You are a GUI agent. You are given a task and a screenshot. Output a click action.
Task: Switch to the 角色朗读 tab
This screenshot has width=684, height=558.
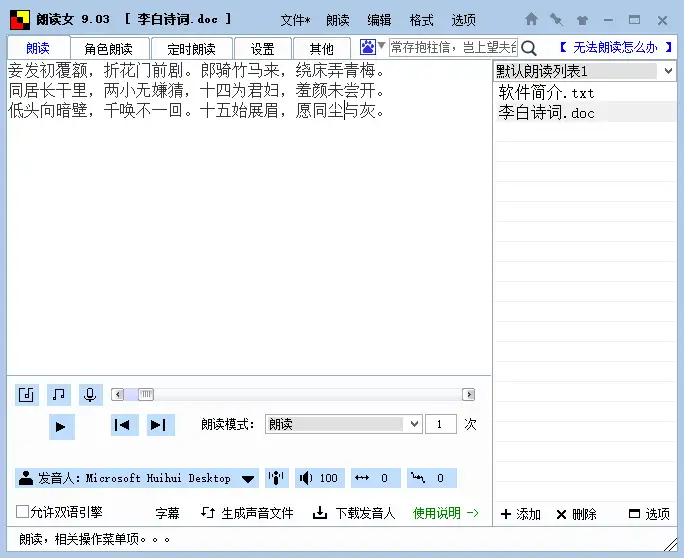tap(109, 48)
